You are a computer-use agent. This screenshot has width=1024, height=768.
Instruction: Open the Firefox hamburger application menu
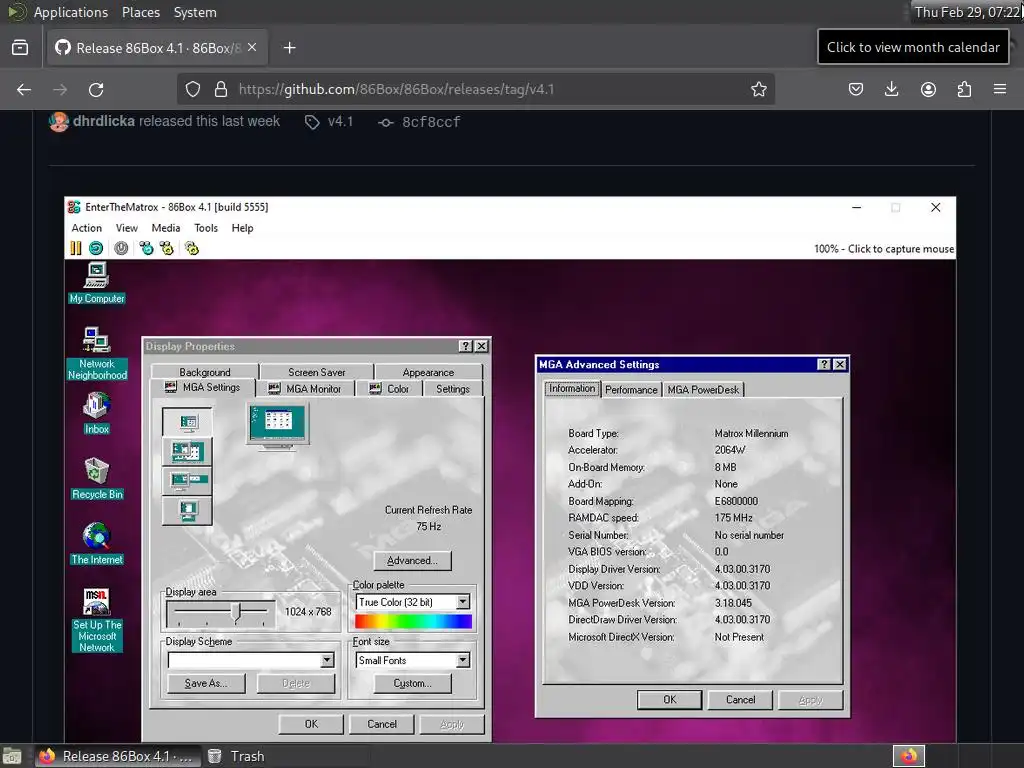tap(1000, 89)
